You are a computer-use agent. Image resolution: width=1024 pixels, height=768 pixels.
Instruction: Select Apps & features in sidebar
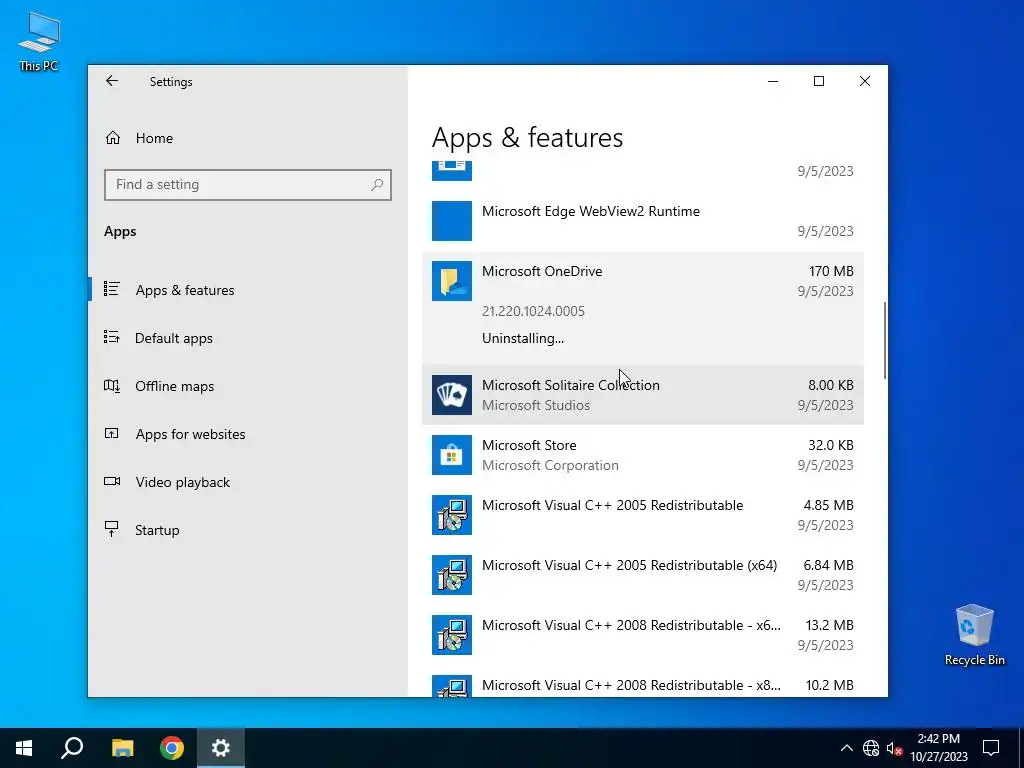pos(185,290)
